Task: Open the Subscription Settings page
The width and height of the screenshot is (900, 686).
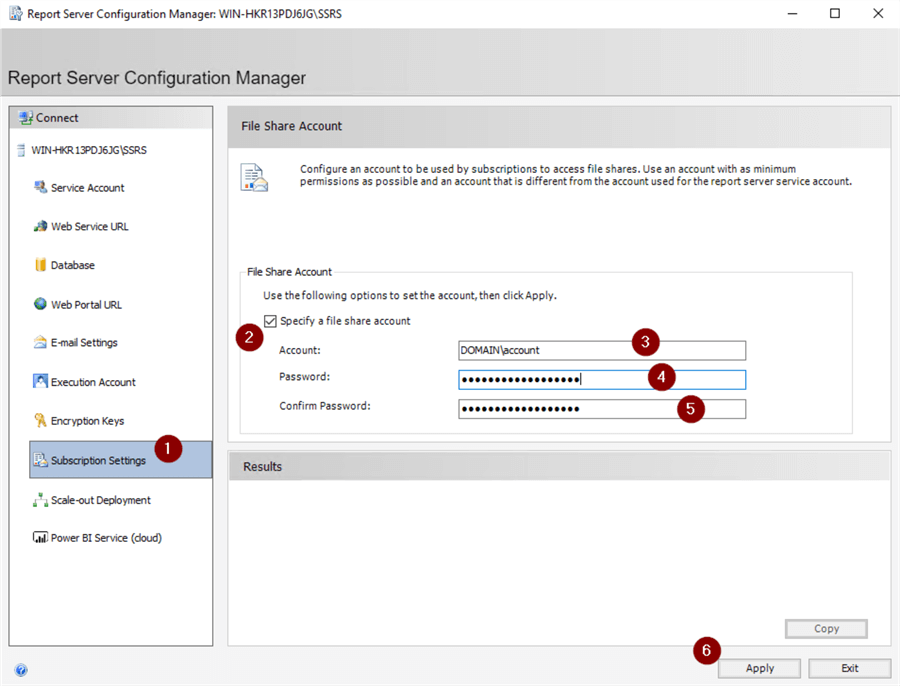Action: point(98,460)
